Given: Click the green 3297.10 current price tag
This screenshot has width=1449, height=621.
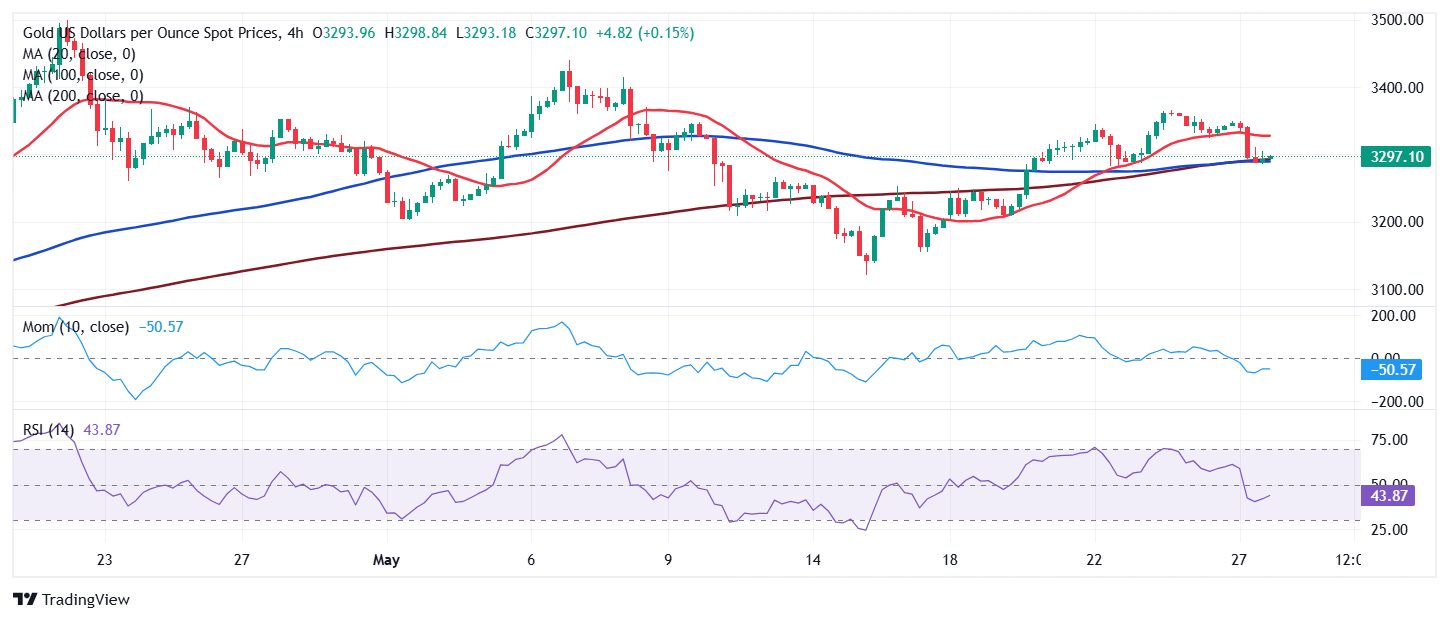Looking at the screenshot, I should click(x=1396, y=156).
